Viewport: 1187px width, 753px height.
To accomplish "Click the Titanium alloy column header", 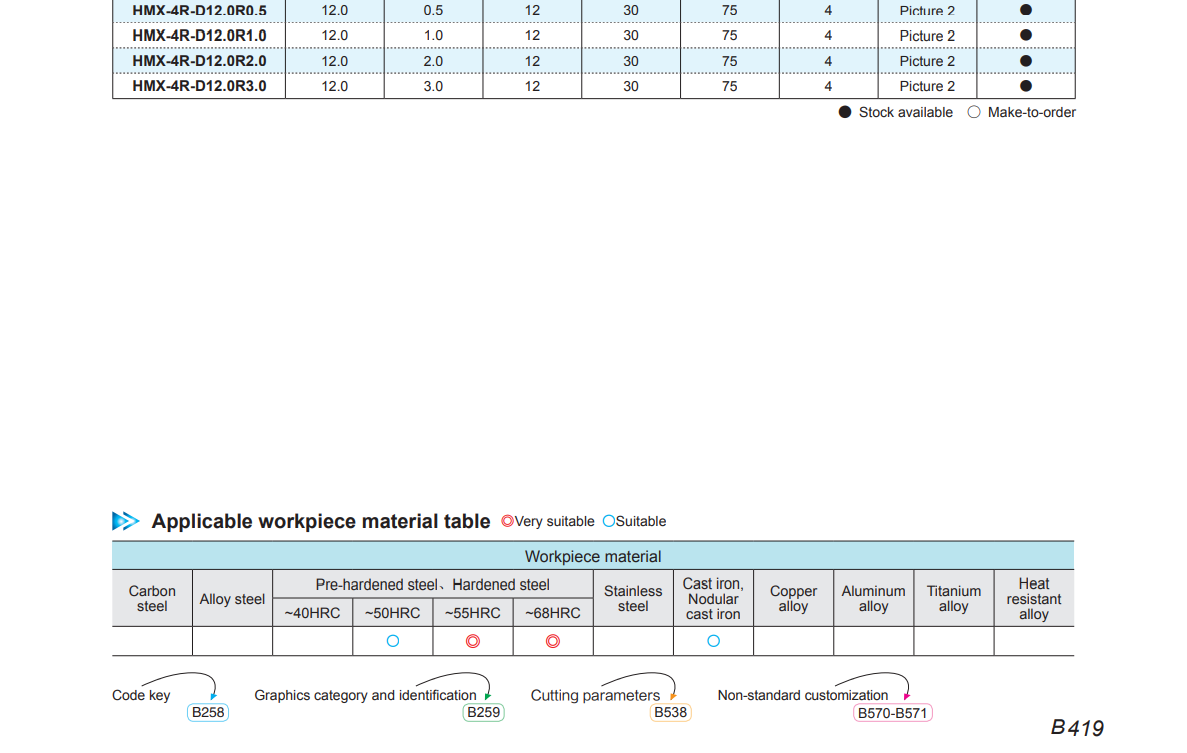I will pyautogui.click(x=953, y=598).
